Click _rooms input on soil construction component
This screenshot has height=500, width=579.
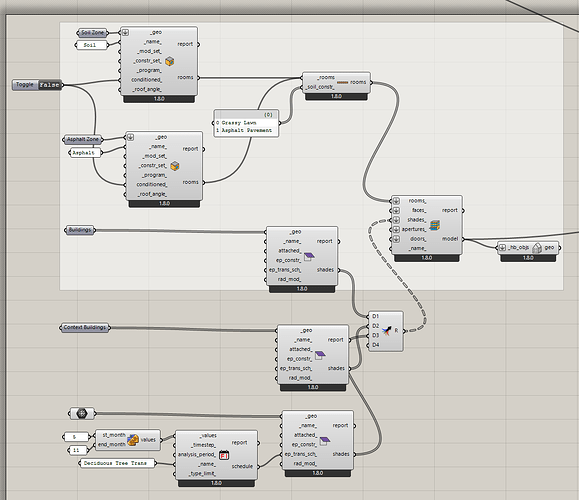pyautogui.click(x=326, y=78)
